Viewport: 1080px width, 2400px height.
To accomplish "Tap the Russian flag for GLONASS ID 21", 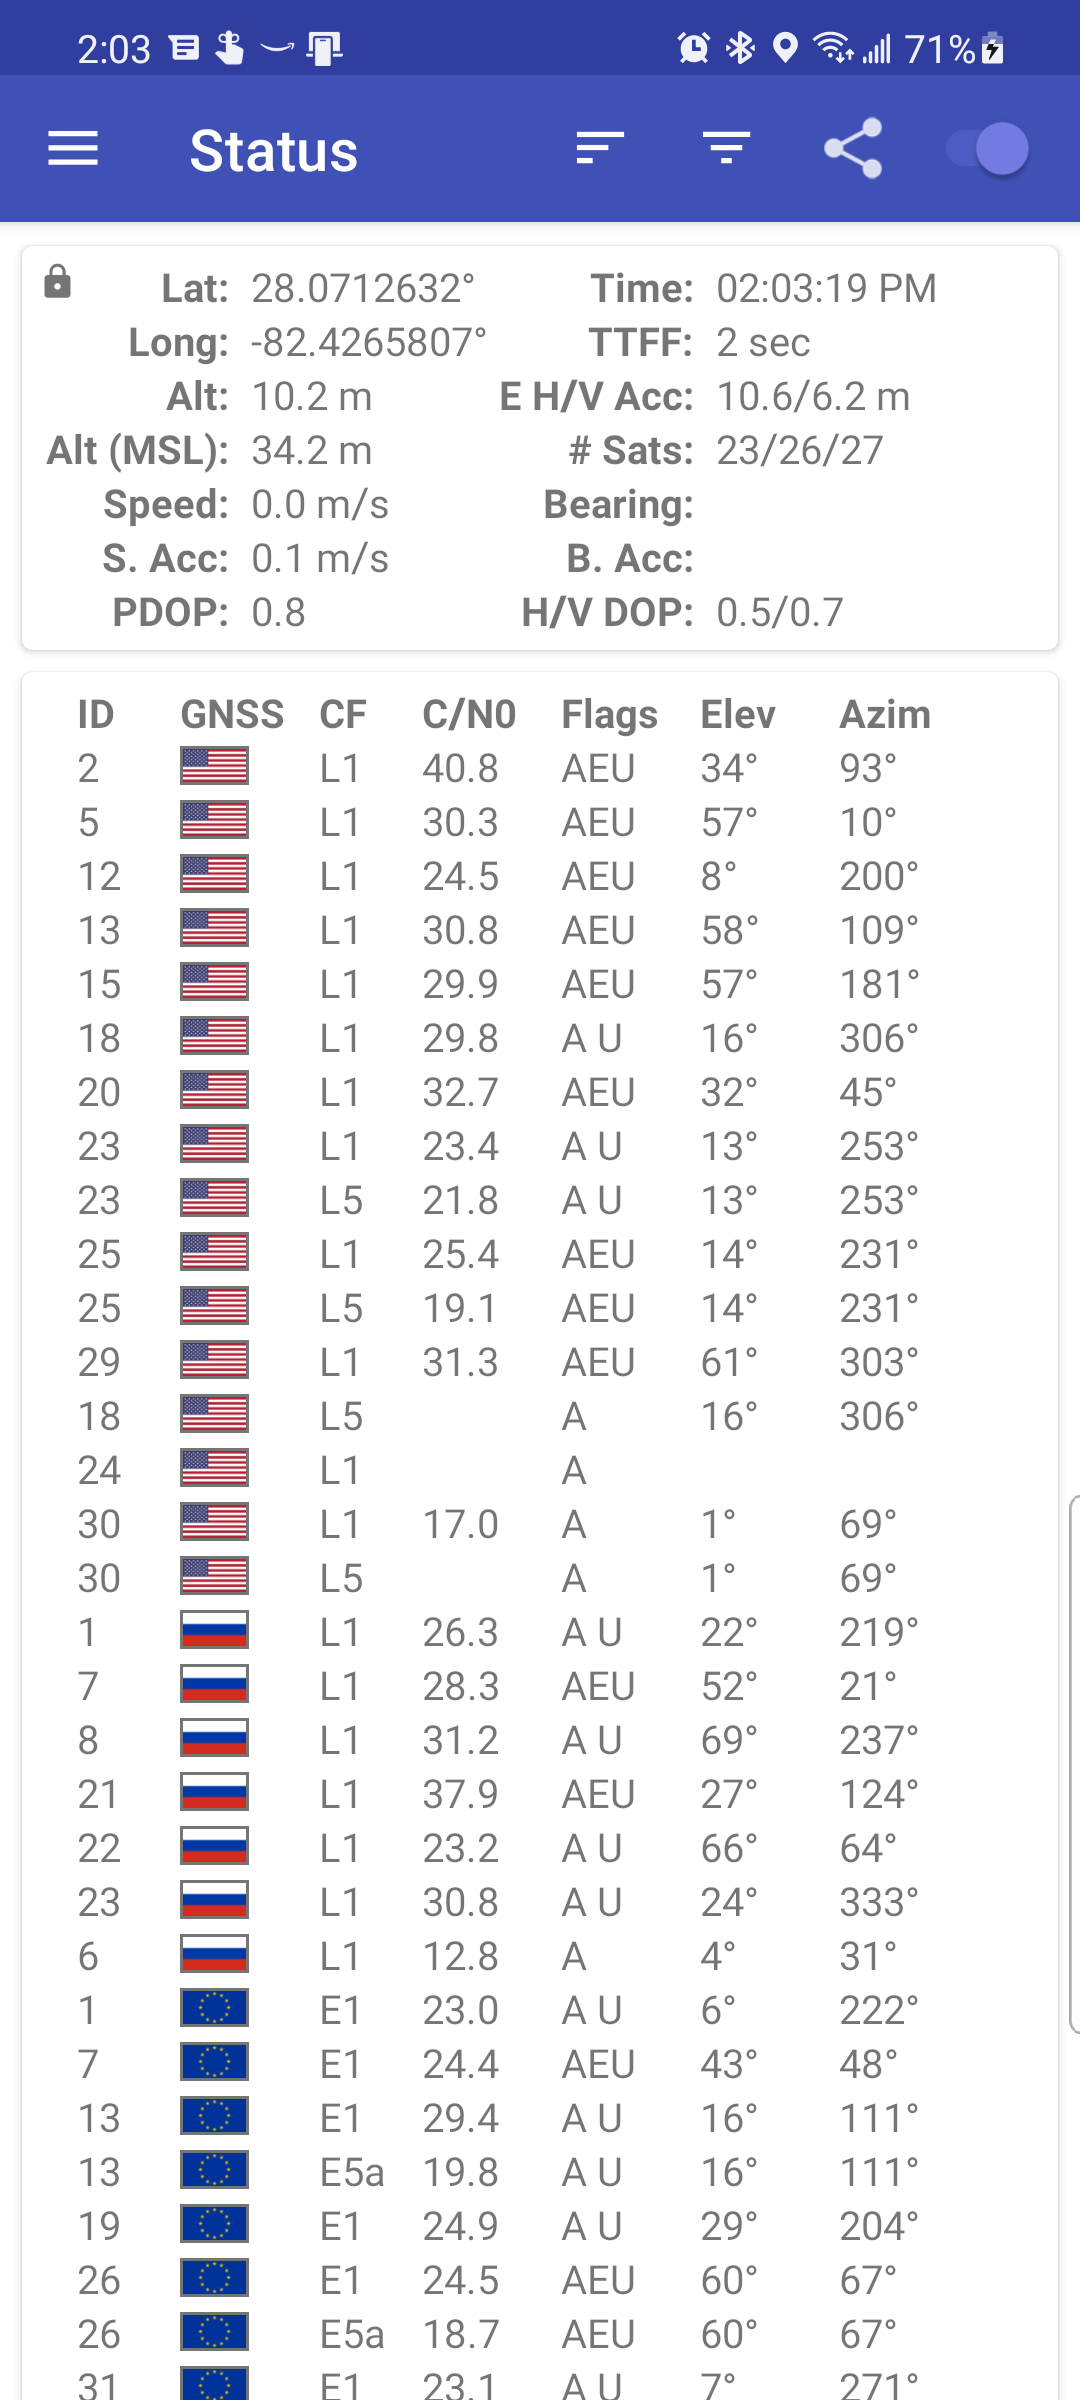I will [214, 1793].
